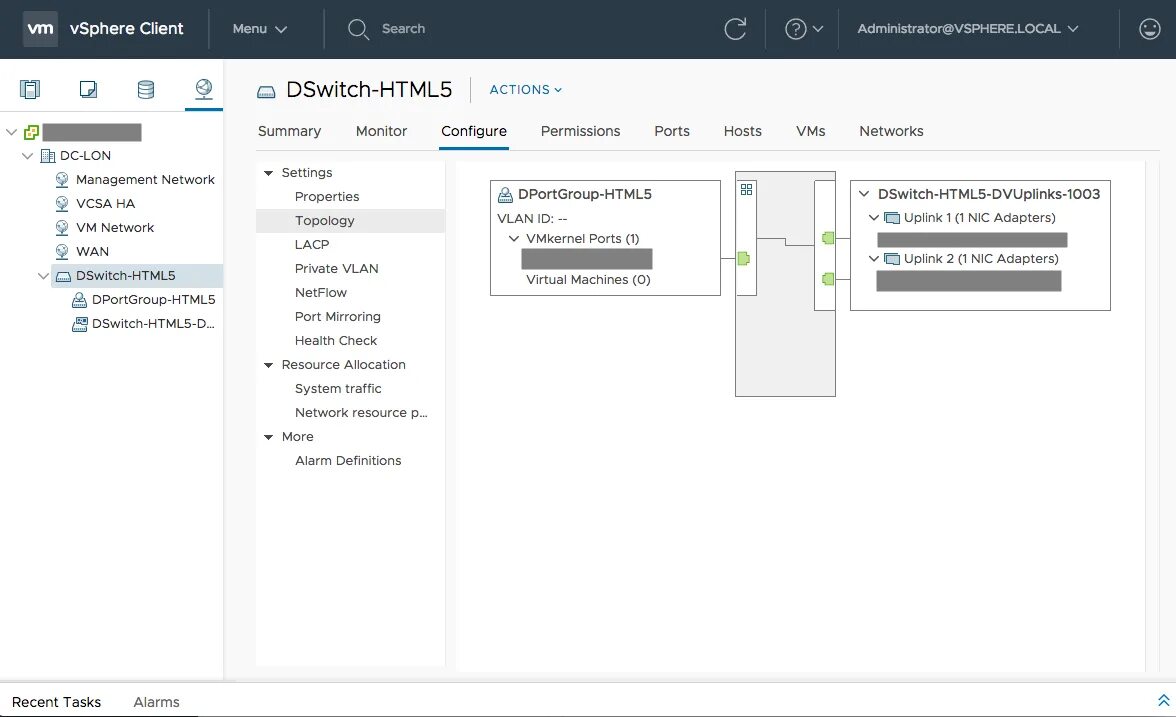Open the VMs and Templates inventory view
The width and height of the screenshot is (1176, 717).
click(x=88, y=89)
